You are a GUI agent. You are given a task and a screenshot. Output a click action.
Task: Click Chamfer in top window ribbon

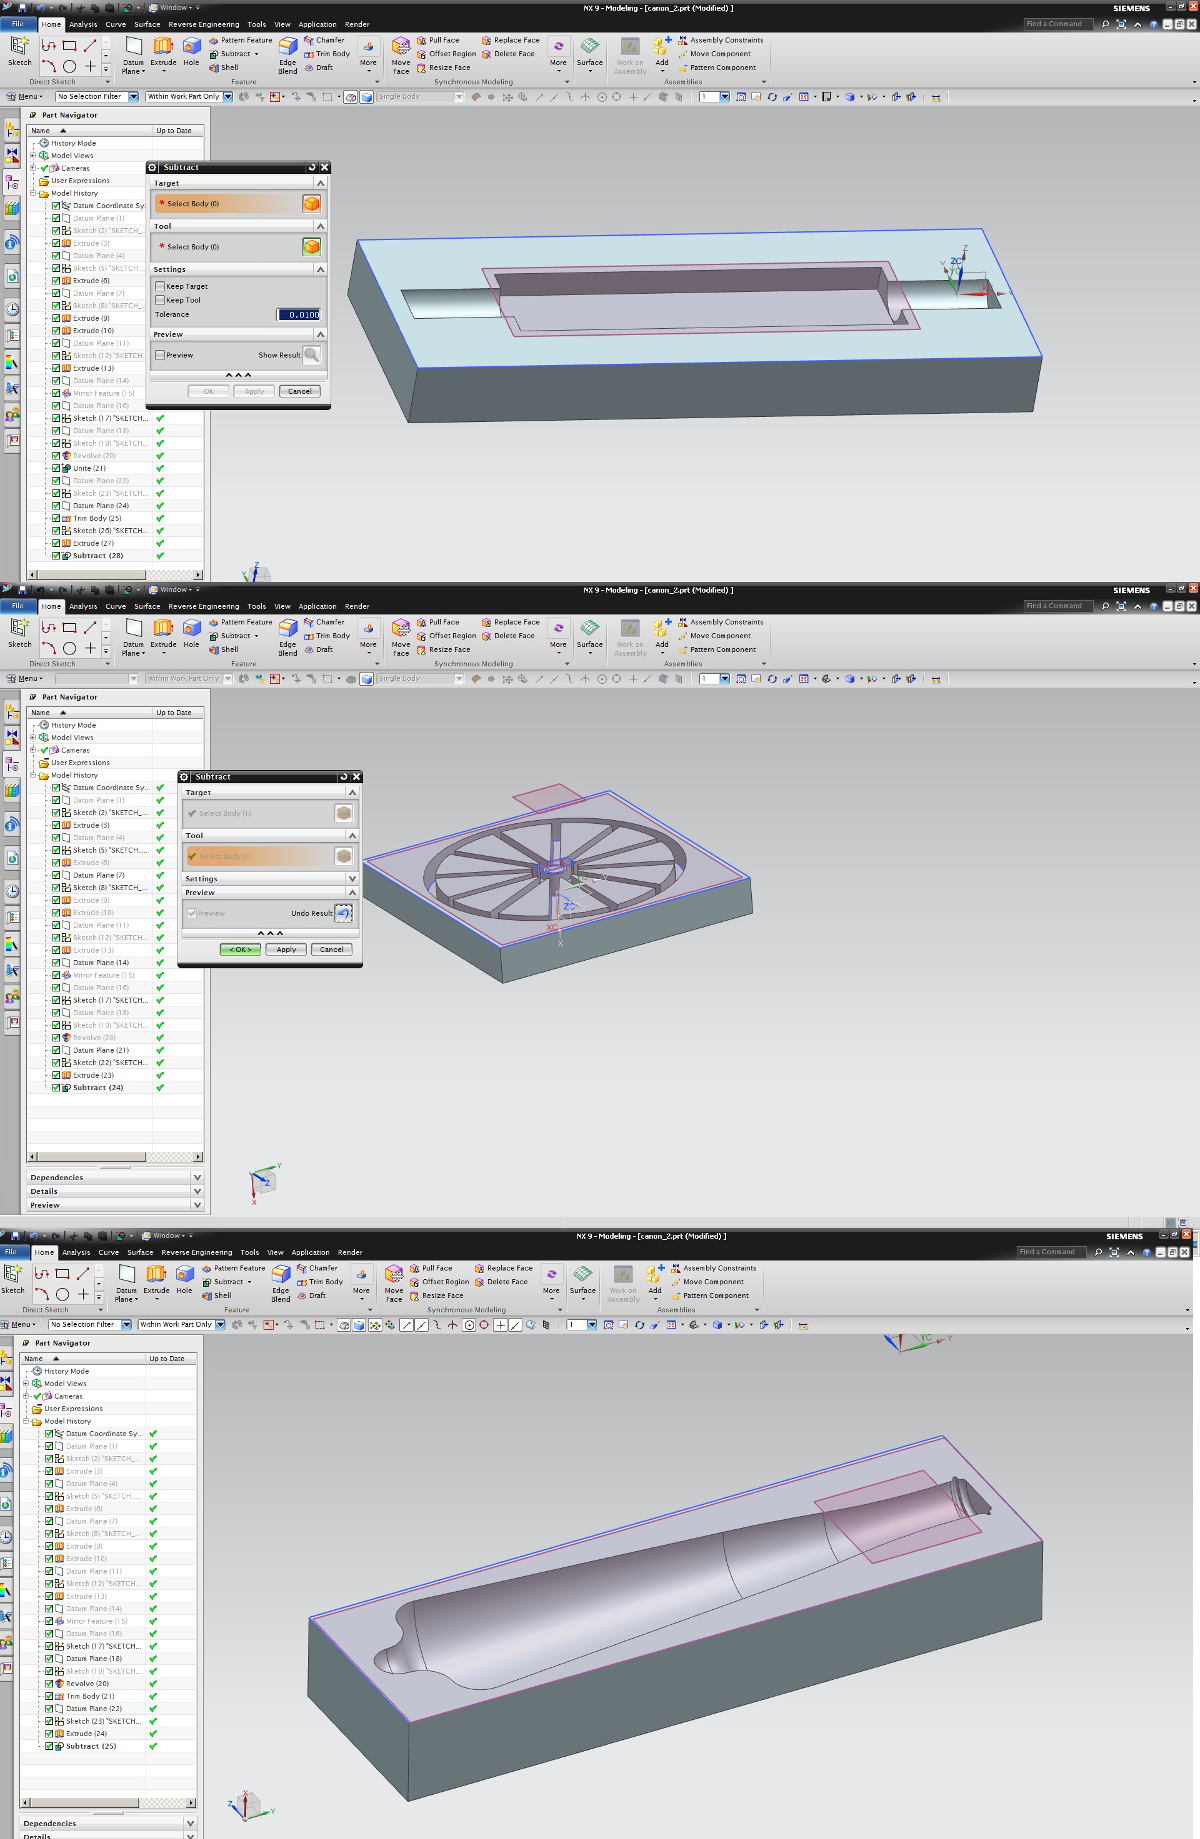(x=324, y=41)
